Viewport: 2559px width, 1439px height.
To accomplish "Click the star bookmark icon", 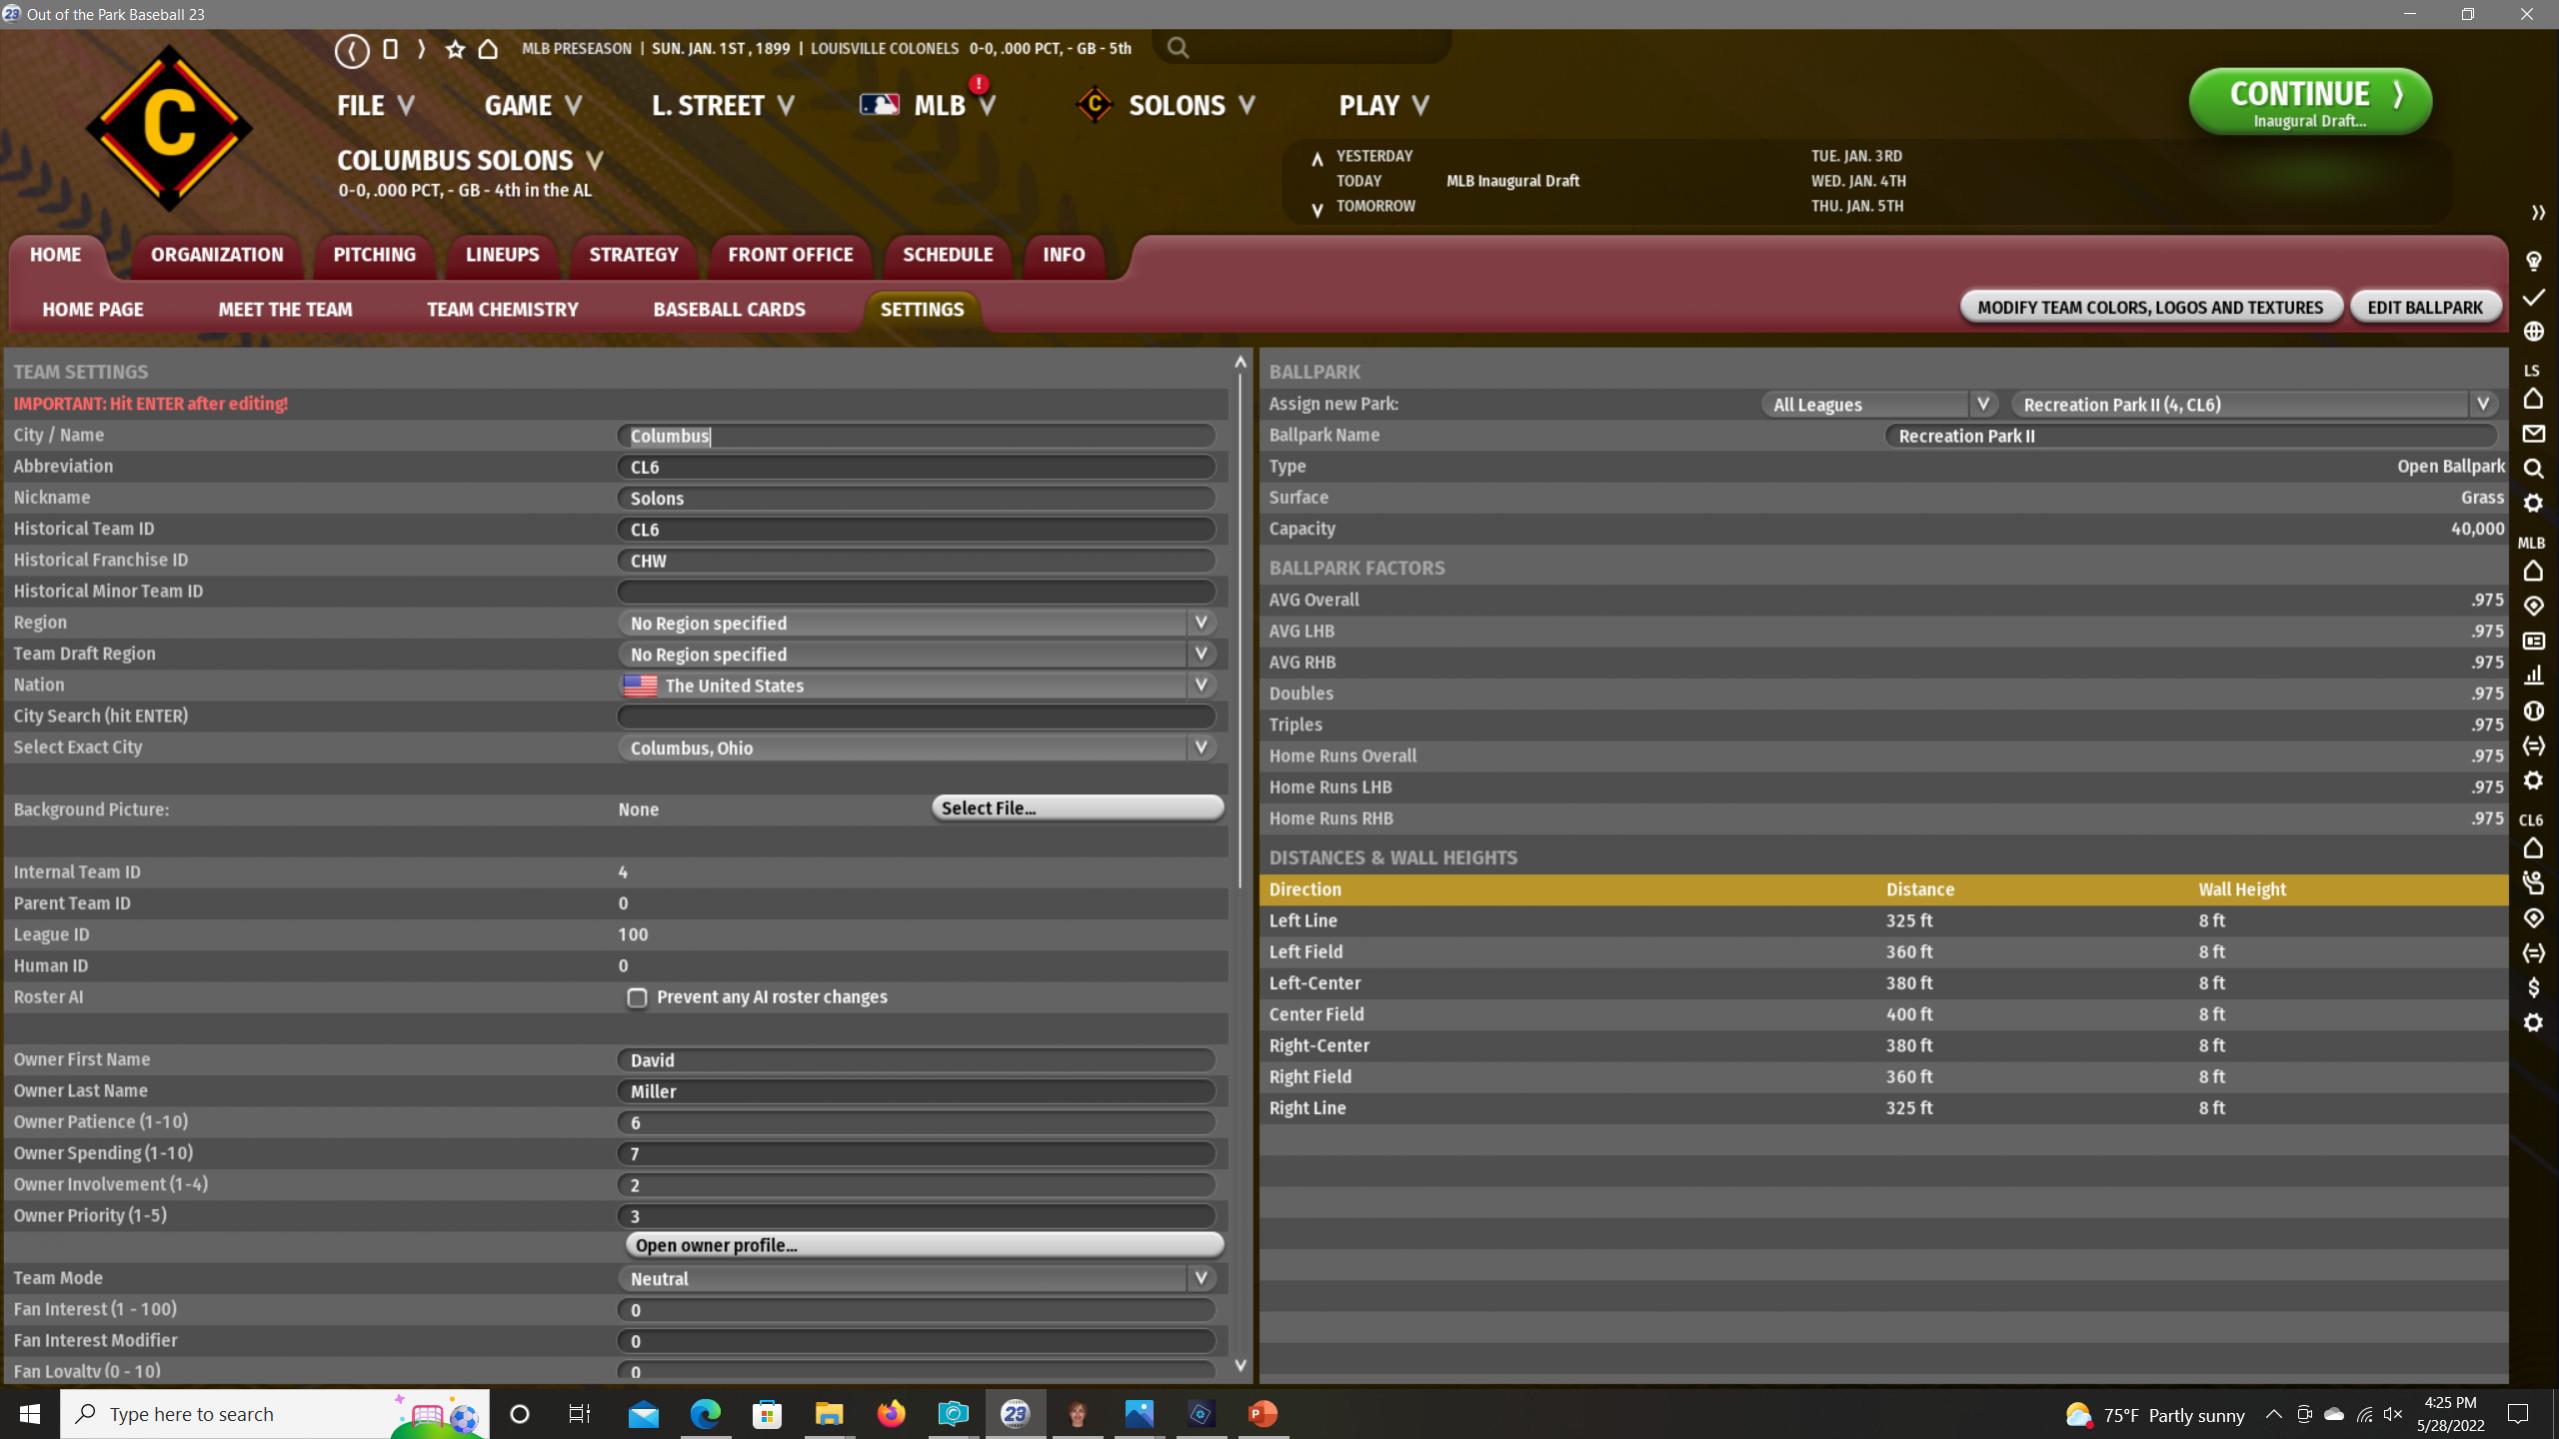I will click(x=455, y=49).
